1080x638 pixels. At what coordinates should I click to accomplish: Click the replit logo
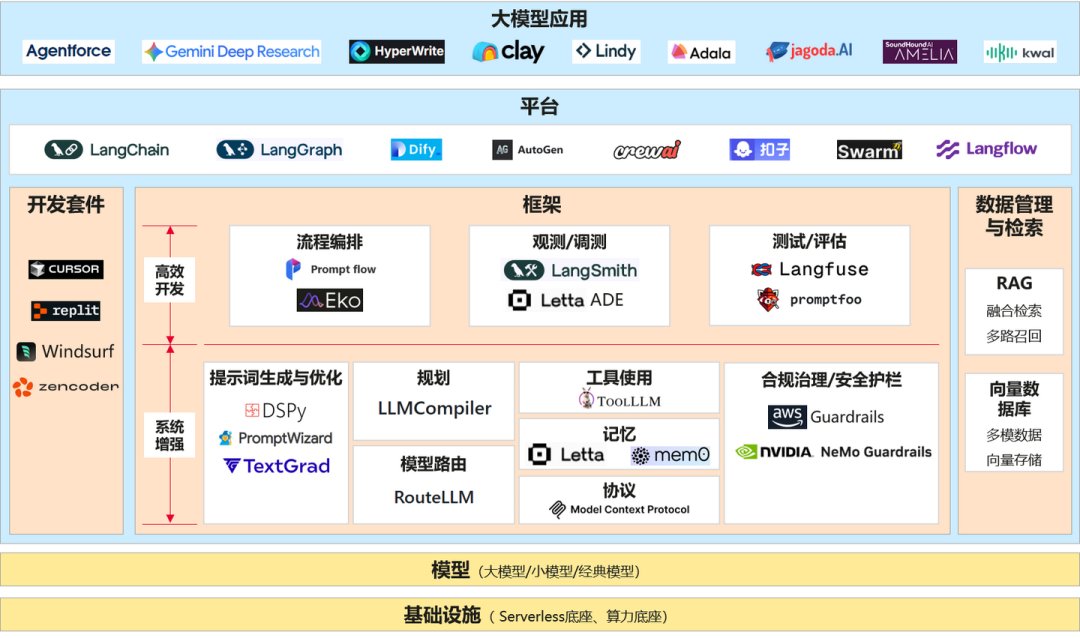coord(66,311)
